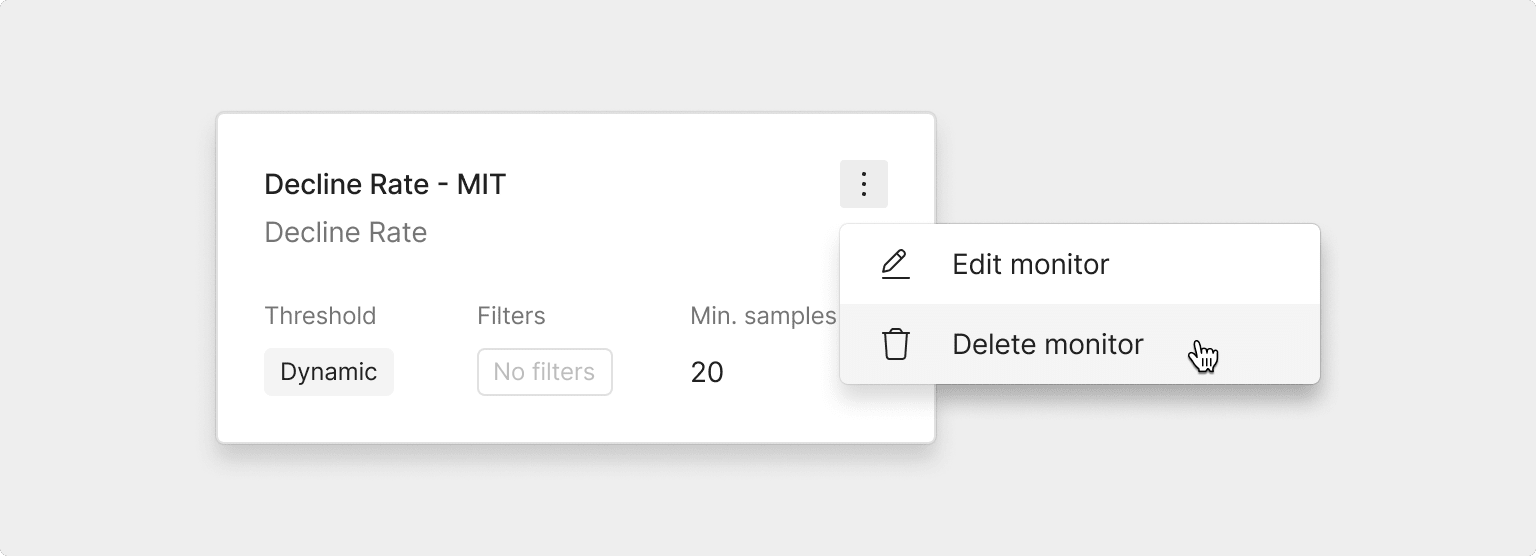Choose Delete monitor from the menu
Image resolution: width=1536 pixels, height=556 pixels.
tap(1080, 344)
